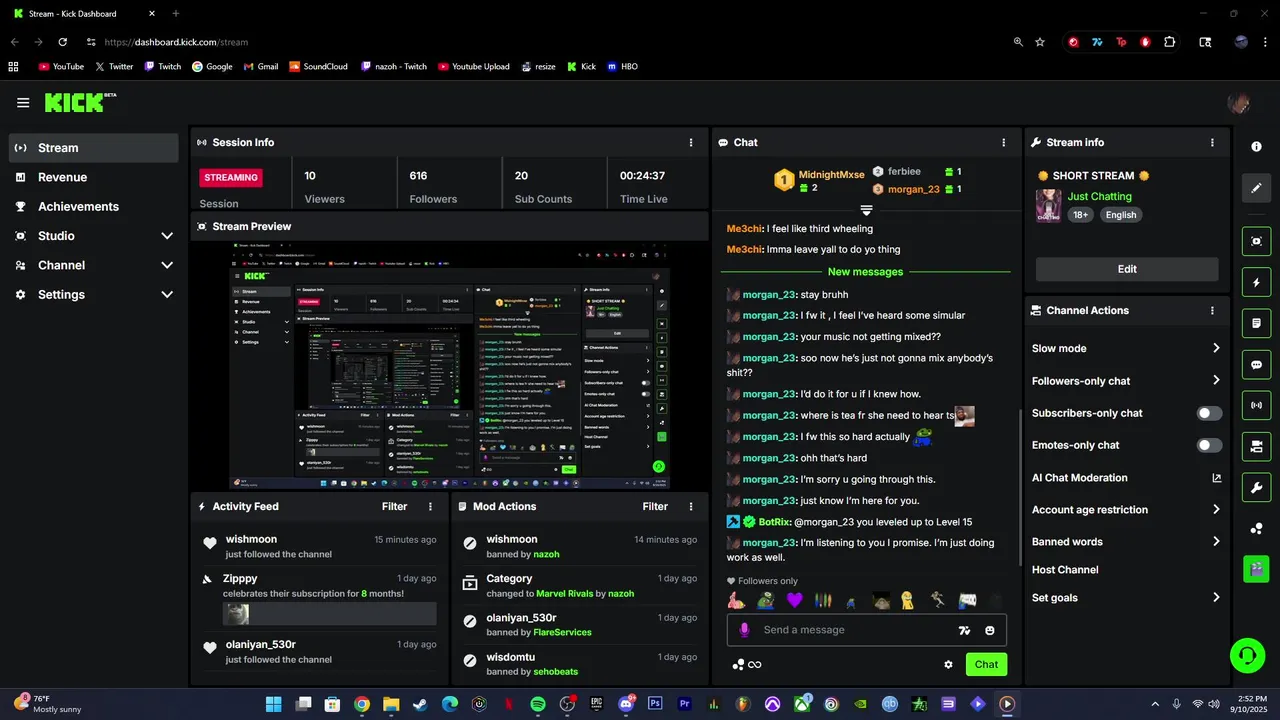
Task: Open Banned words arrow
Action: coord(1216,541)
